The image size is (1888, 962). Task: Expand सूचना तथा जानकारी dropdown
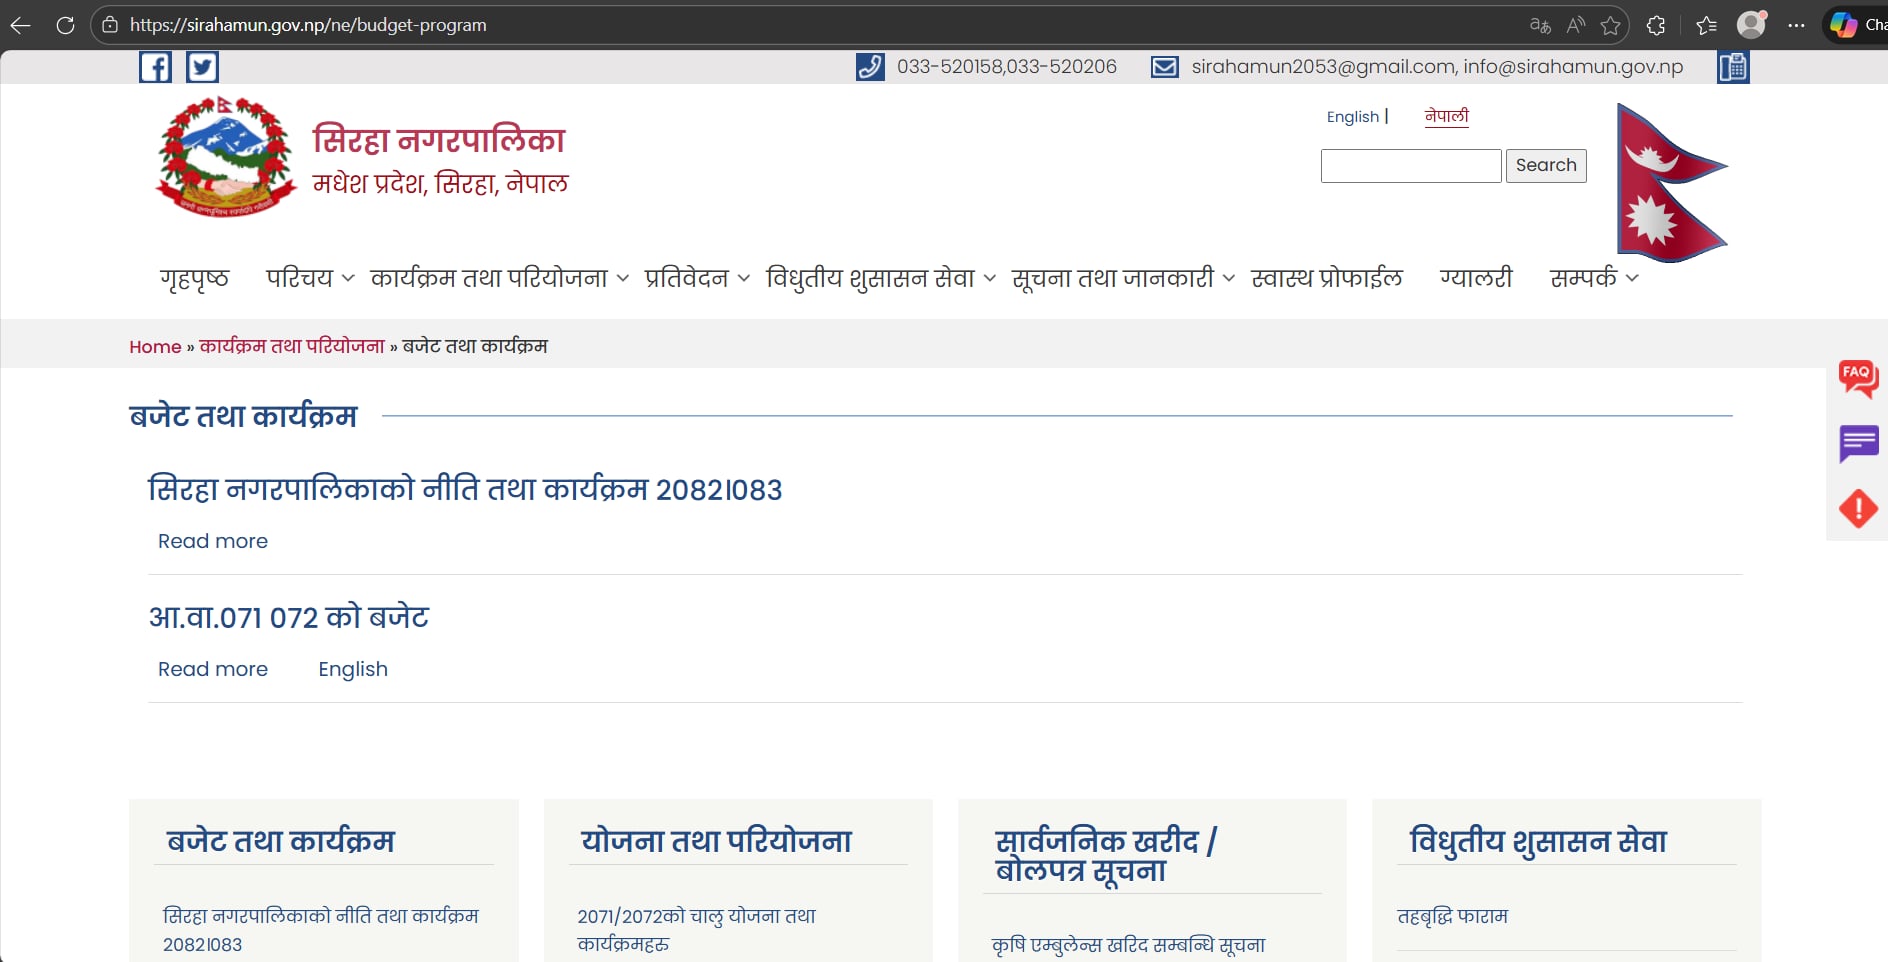point(1122,278)
